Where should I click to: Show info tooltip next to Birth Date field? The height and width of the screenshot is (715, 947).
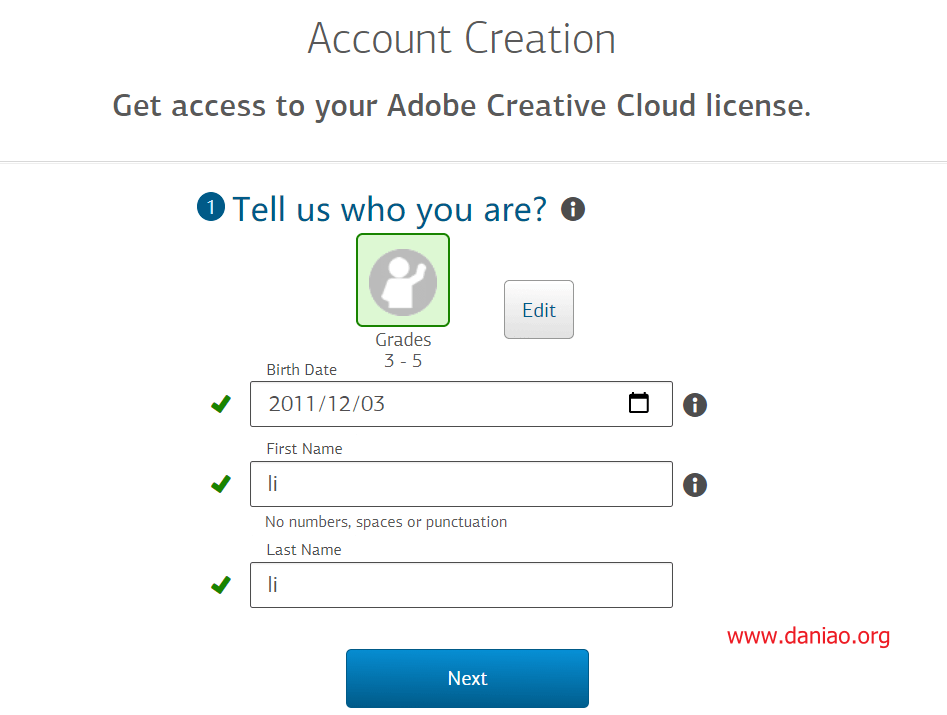[695, 405]
